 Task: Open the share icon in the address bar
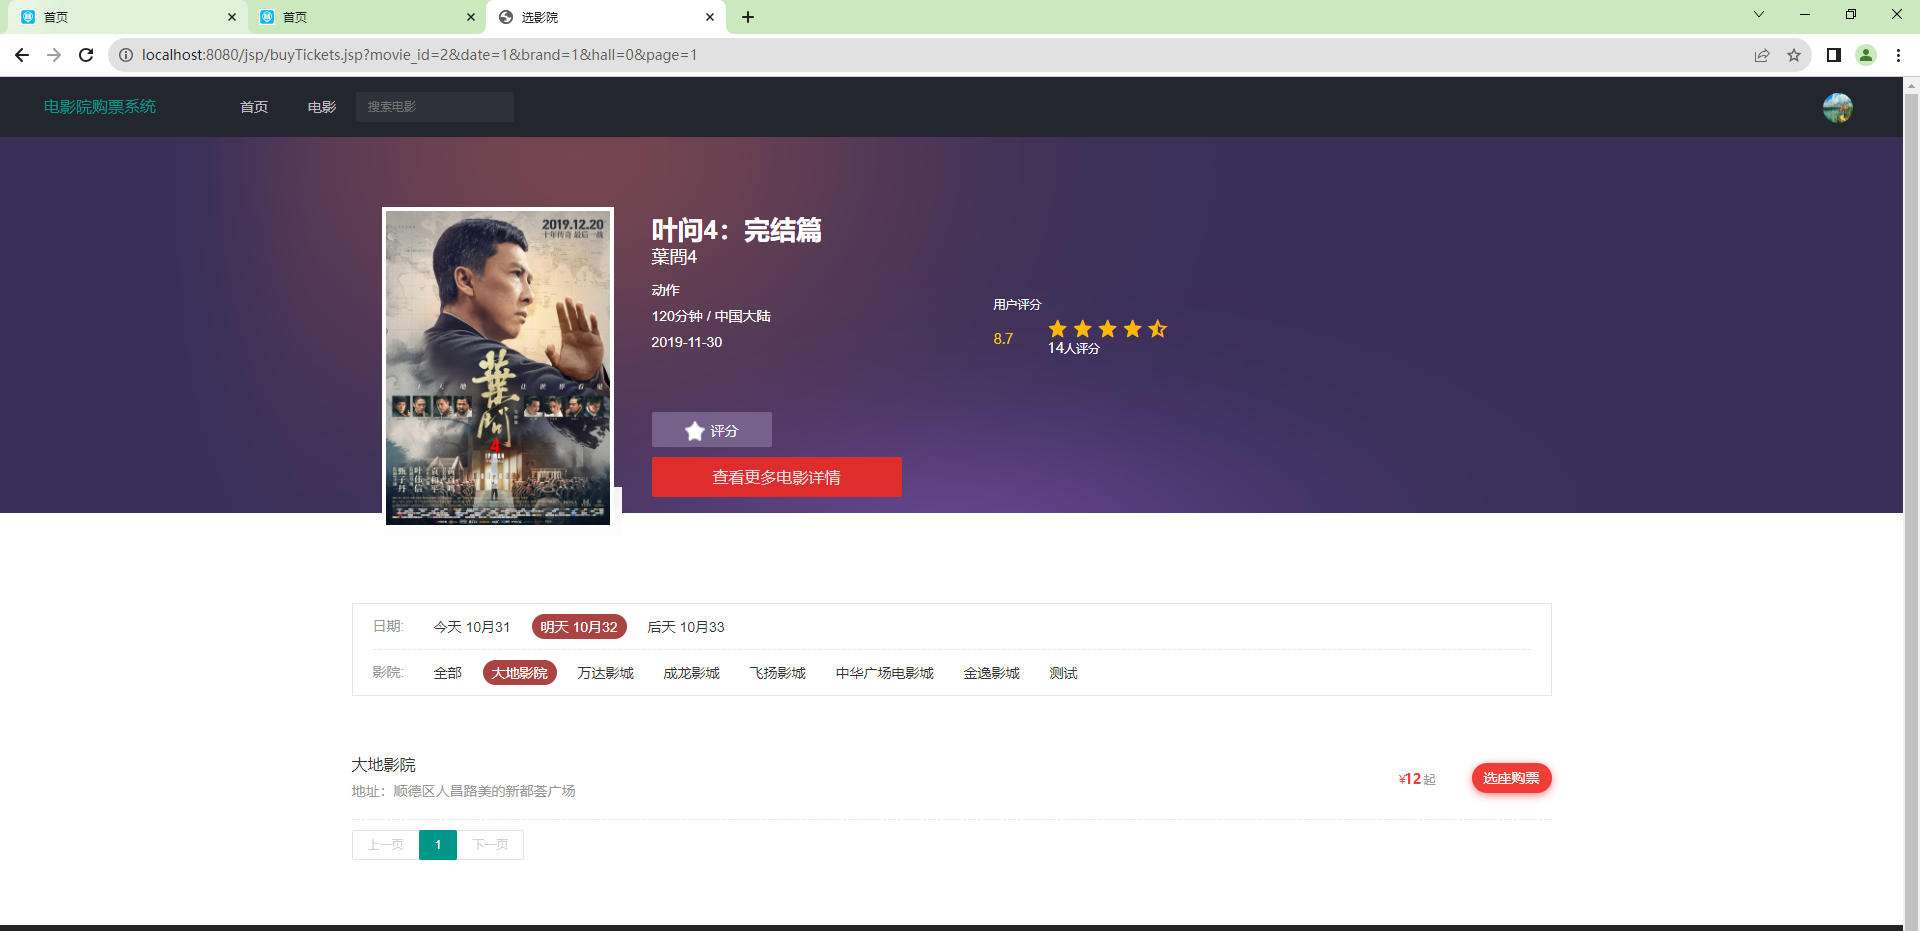(x=1762, y=55)
